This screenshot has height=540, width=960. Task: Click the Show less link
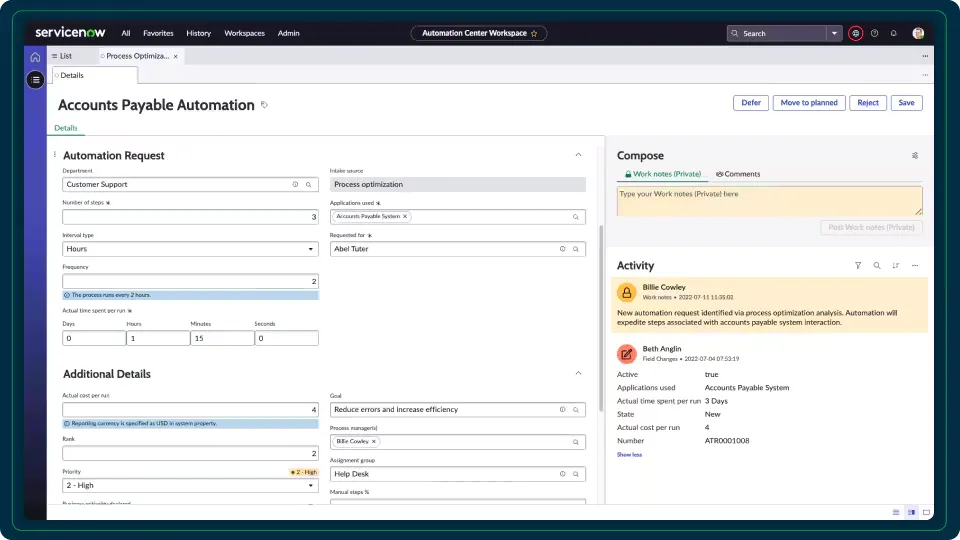629,455
